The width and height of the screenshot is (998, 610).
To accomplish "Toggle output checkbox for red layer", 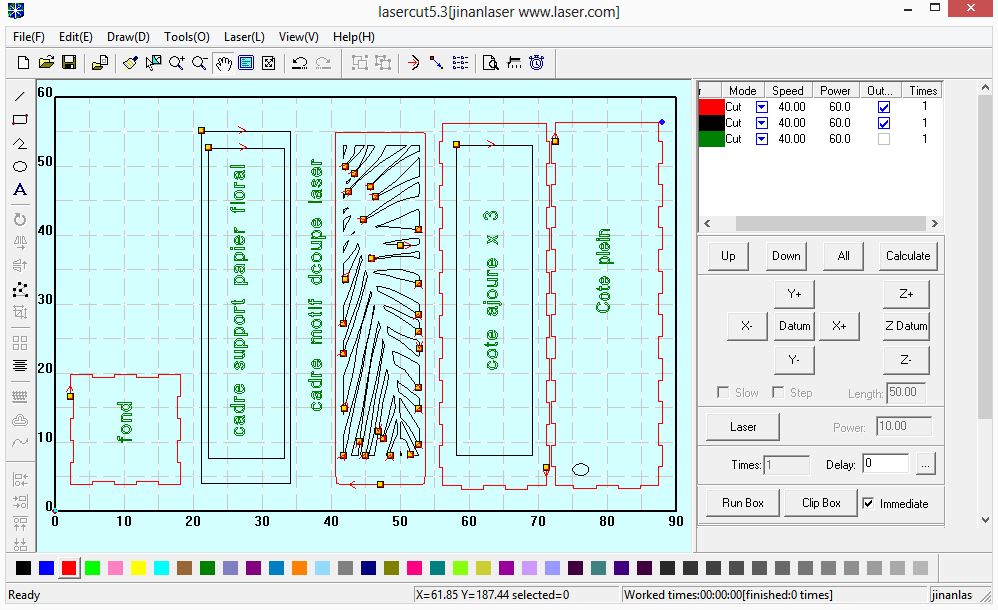I will pos(883,107).
